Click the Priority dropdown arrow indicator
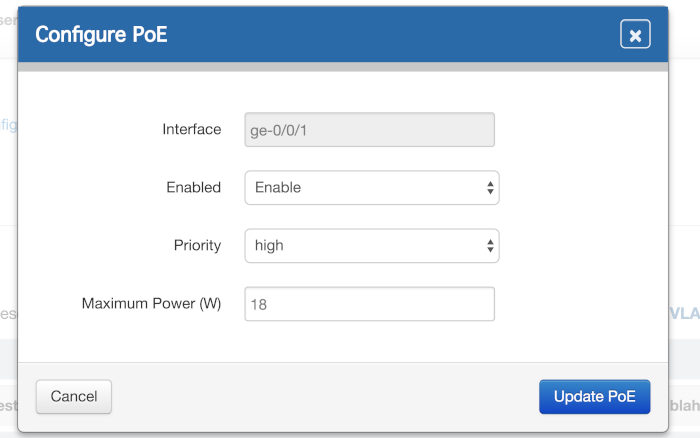700x438 pixels. 490,245
